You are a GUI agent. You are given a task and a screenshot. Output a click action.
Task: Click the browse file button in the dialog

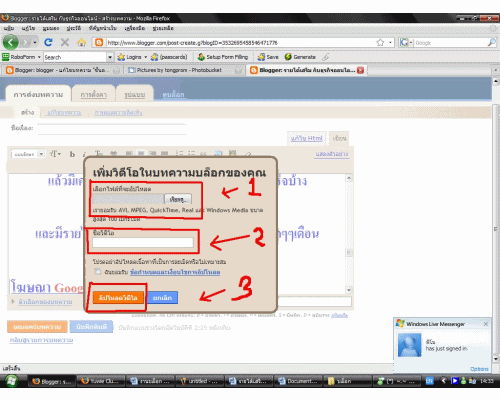[178, 199]
